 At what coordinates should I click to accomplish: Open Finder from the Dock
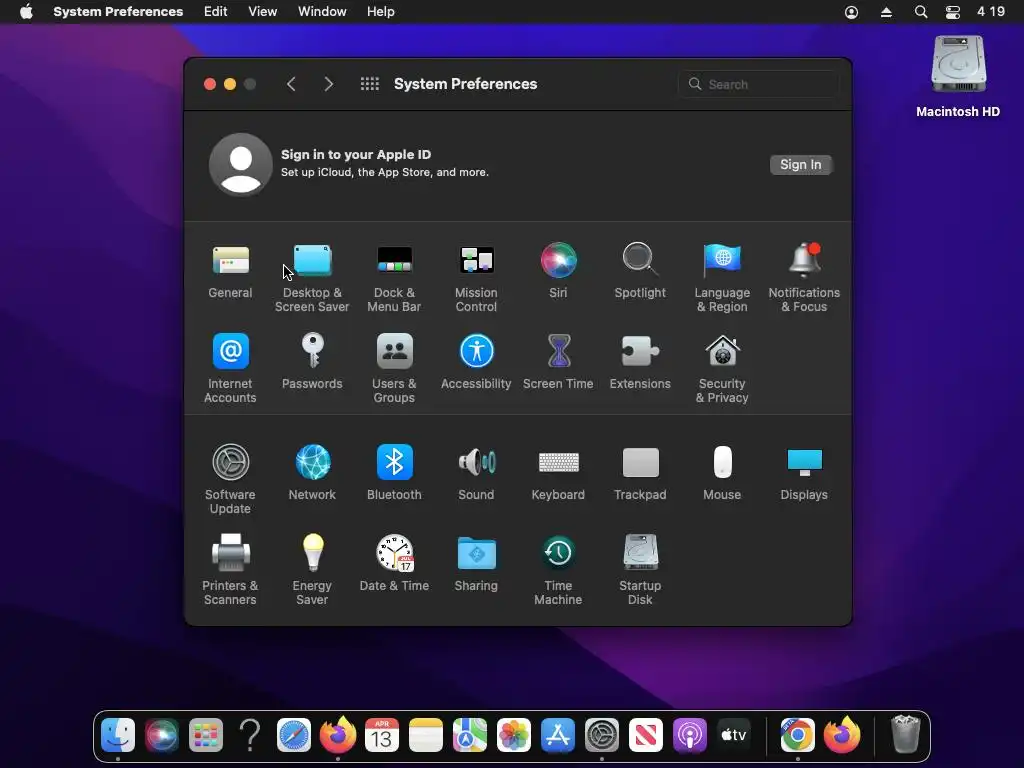click(118, 735)
